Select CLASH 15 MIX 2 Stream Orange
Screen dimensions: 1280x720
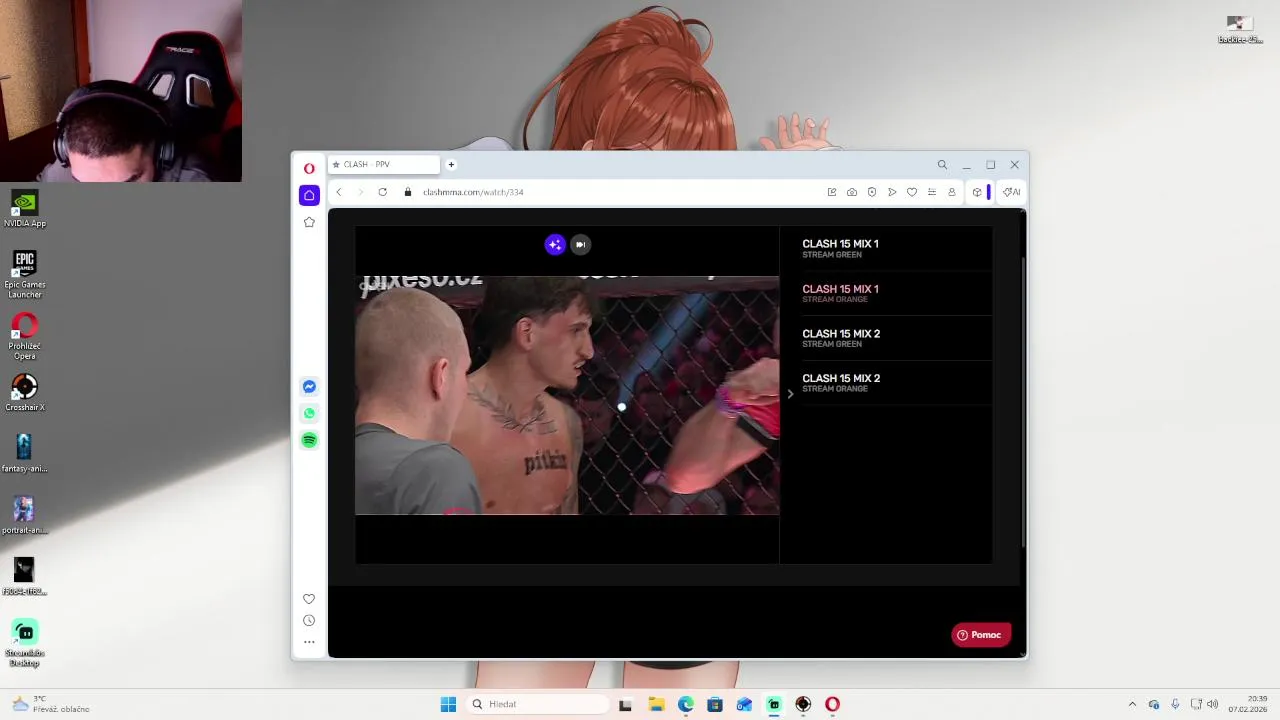[841, 383]
